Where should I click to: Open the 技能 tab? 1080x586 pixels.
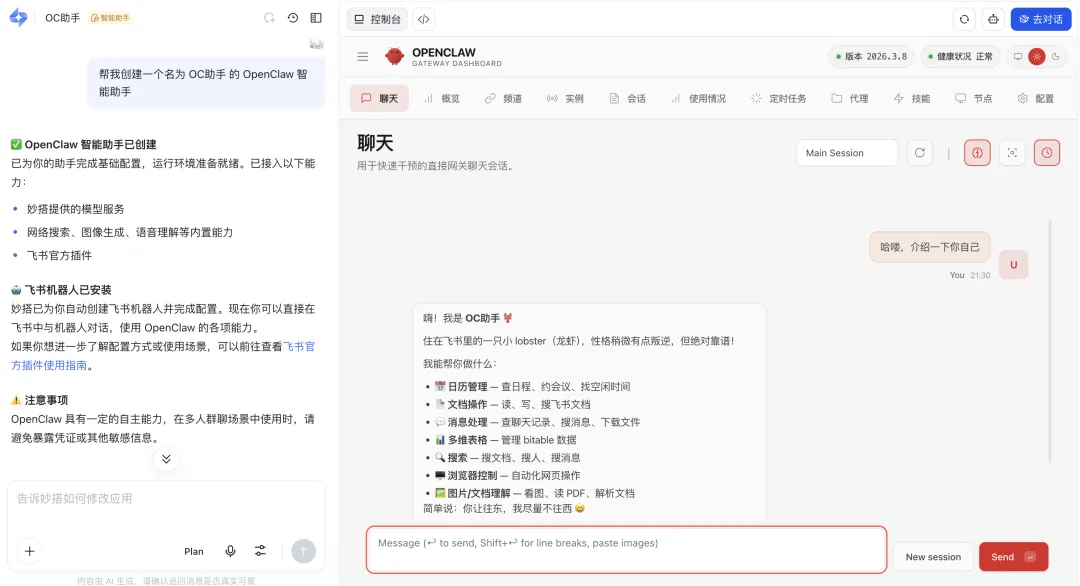coord(912,98)
